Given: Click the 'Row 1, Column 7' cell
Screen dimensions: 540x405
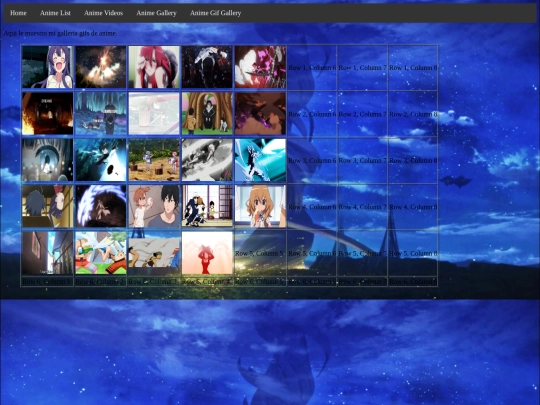Looking at the screenshot, I should pos(362,68).
